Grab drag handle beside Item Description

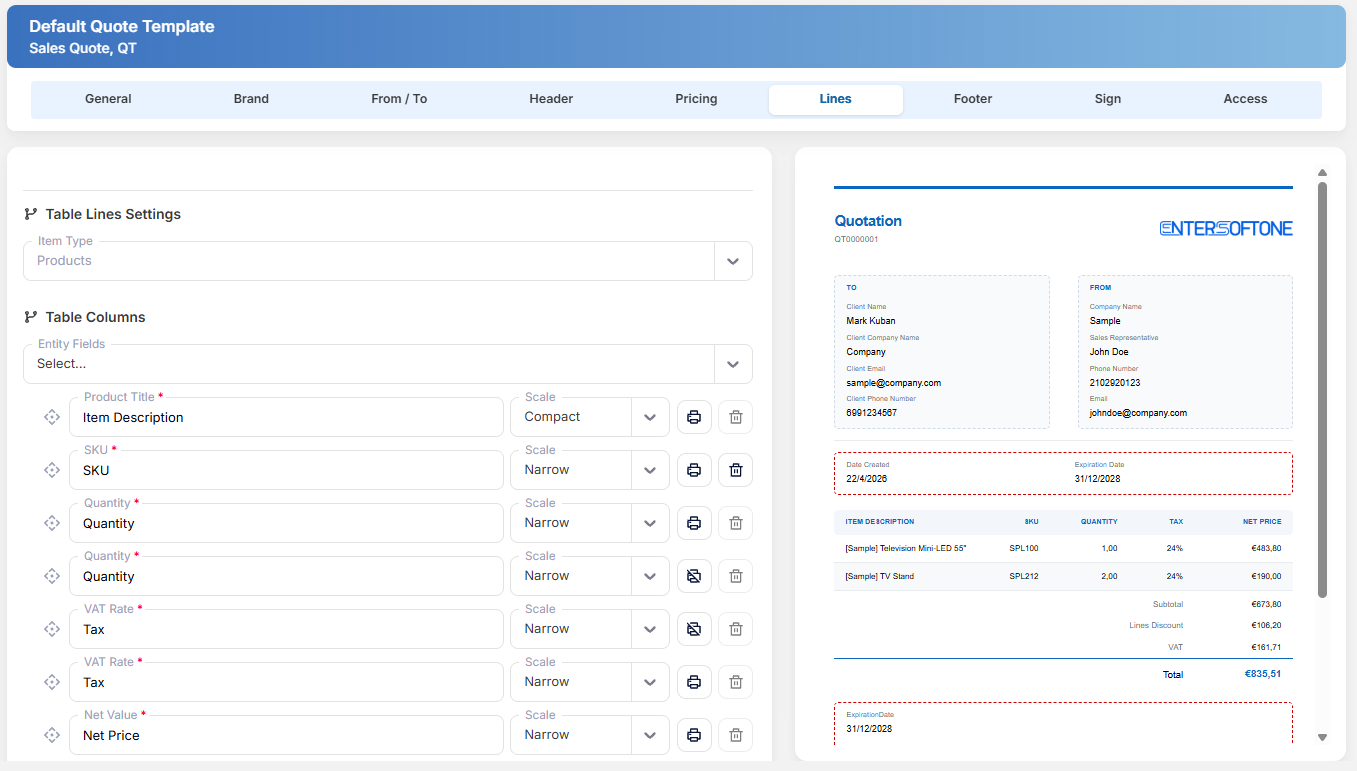(x=52, y=417)
